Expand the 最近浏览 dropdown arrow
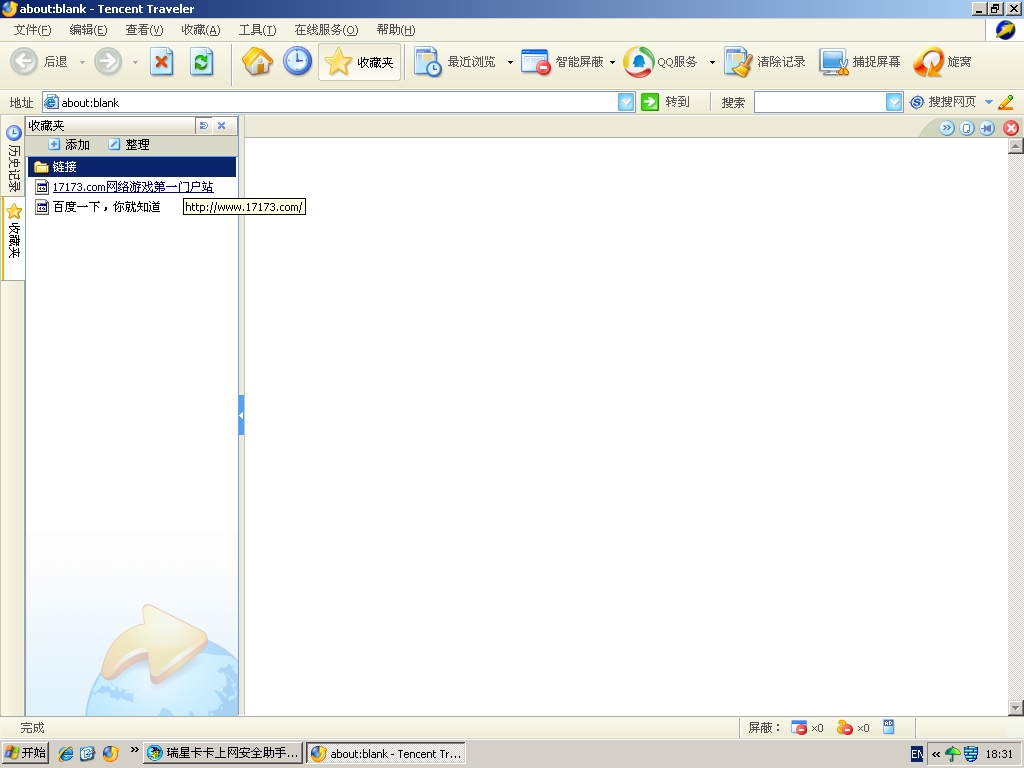The height and width of the screenshot is (768, 1024). point(510,63)
